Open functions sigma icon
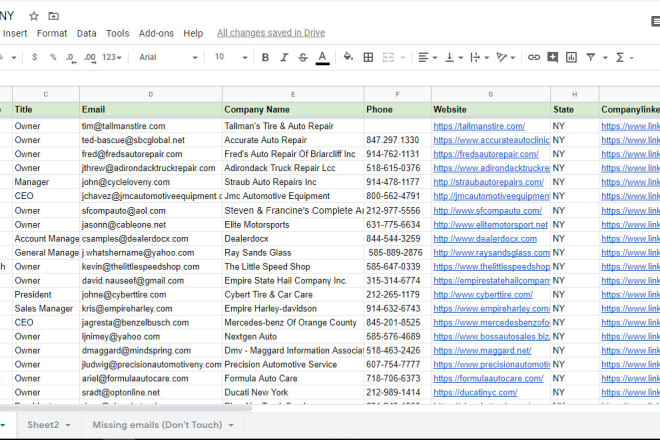 coord(620,57)
